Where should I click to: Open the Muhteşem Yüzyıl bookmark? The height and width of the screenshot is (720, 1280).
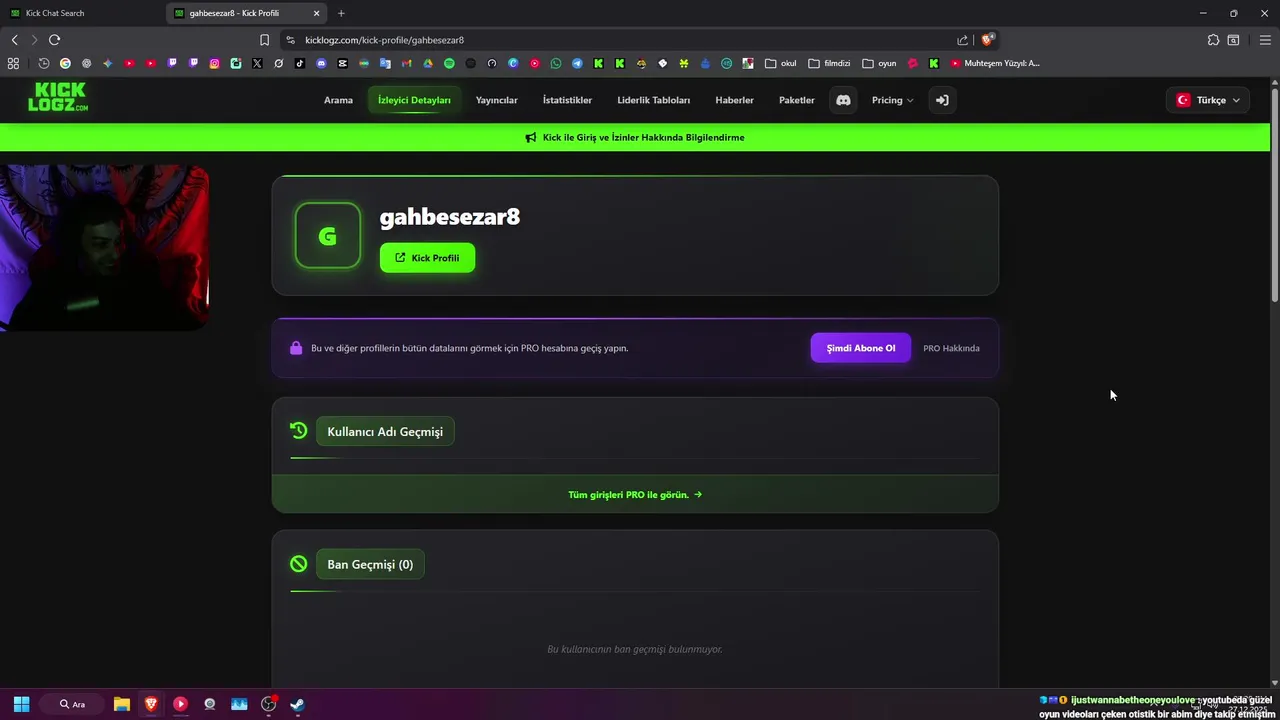pyautogui.click(x=995, y=63)
